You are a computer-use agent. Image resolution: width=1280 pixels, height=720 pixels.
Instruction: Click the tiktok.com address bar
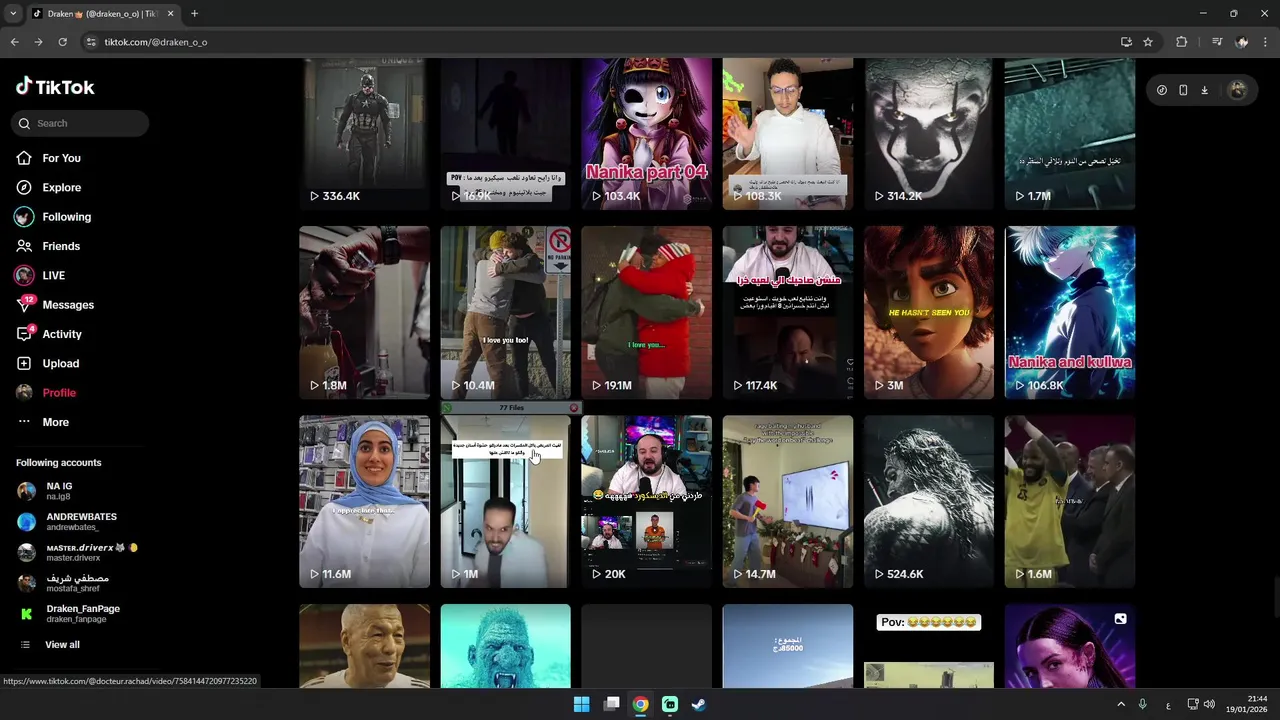point(600,42)
